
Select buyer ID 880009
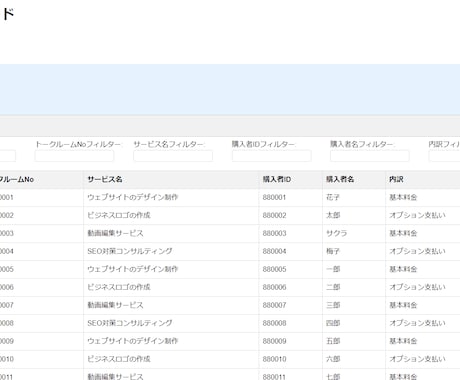(x=274, y=341)
